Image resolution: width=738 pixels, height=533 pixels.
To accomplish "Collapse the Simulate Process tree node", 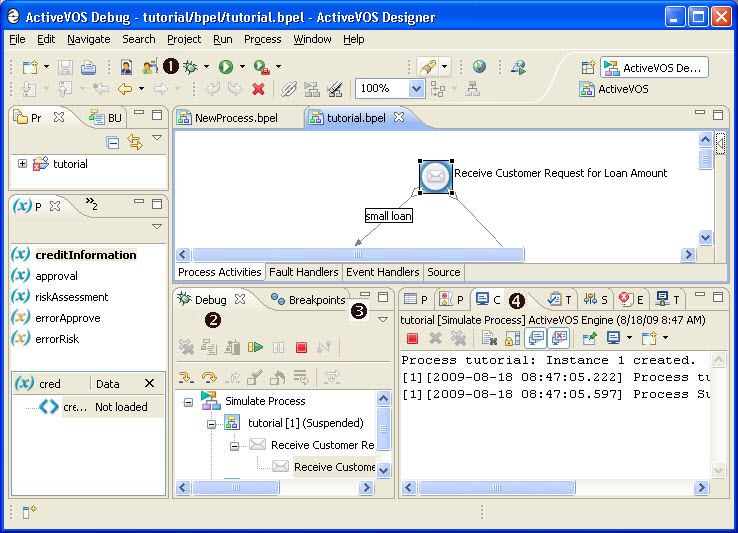I will pos(188,402).
